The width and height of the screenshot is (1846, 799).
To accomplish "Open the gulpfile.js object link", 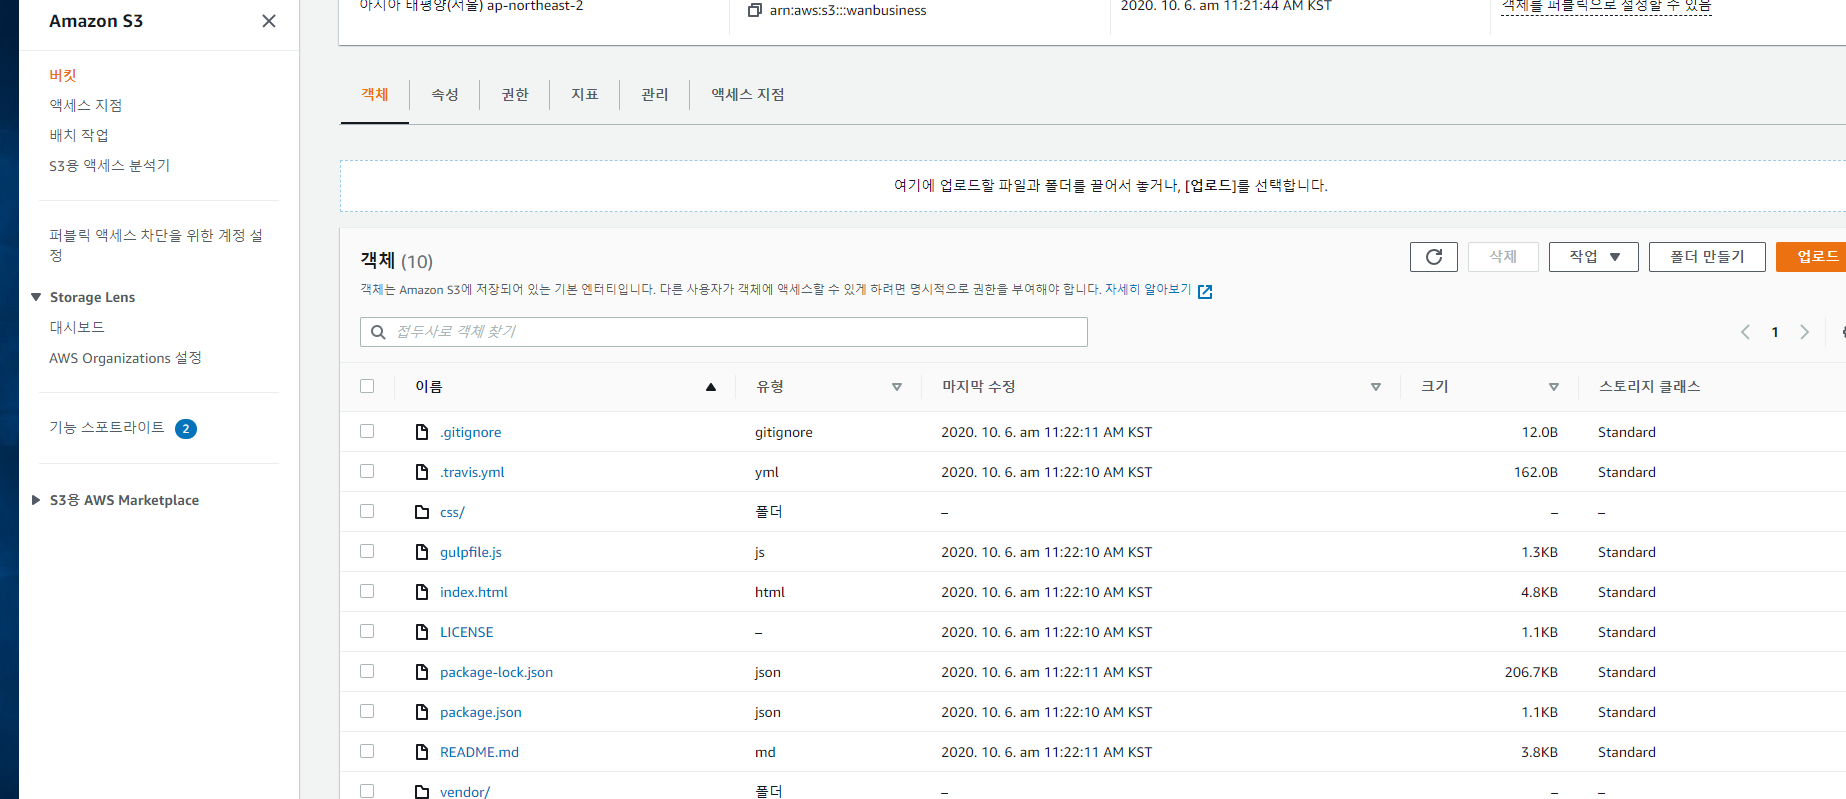I will click(471, 552).
